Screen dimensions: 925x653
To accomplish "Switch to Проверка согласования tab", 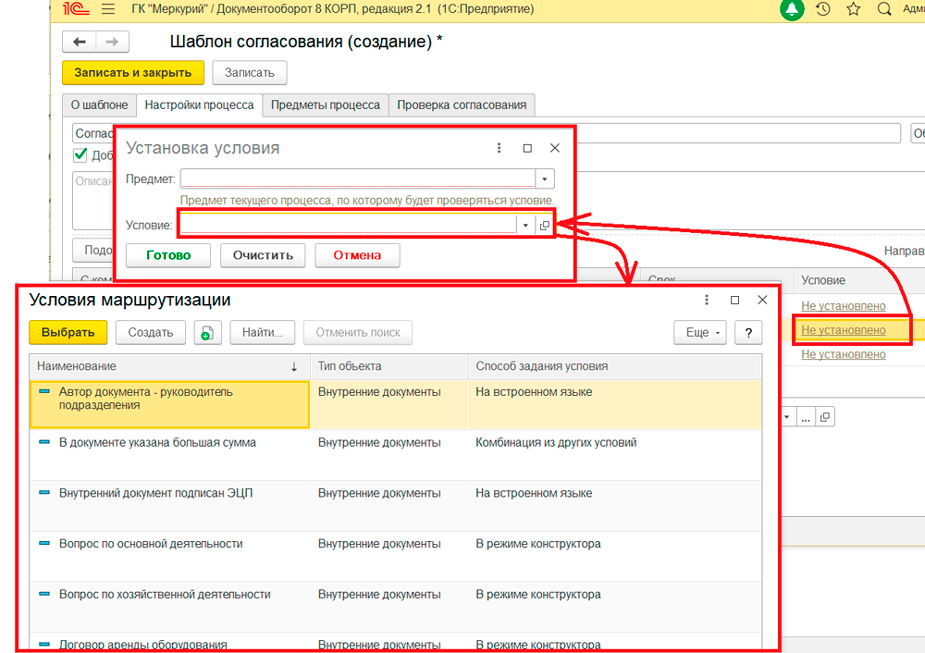I will point(462,105).
